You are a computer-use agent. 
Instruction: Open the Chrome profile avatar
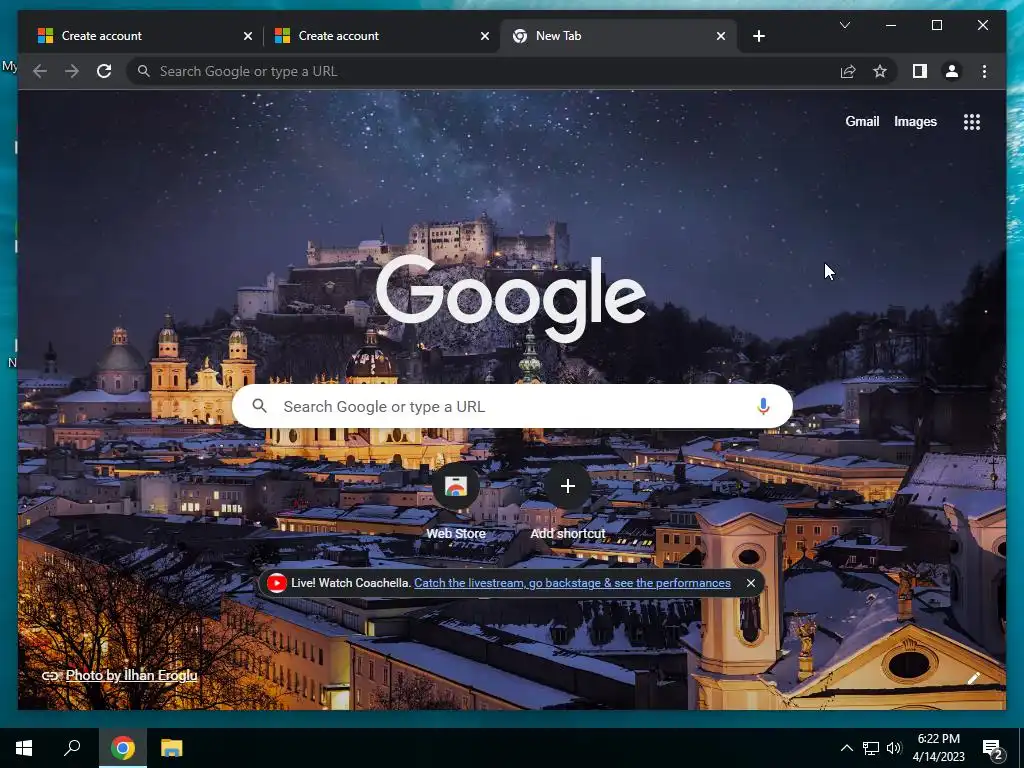coord(952,71)
